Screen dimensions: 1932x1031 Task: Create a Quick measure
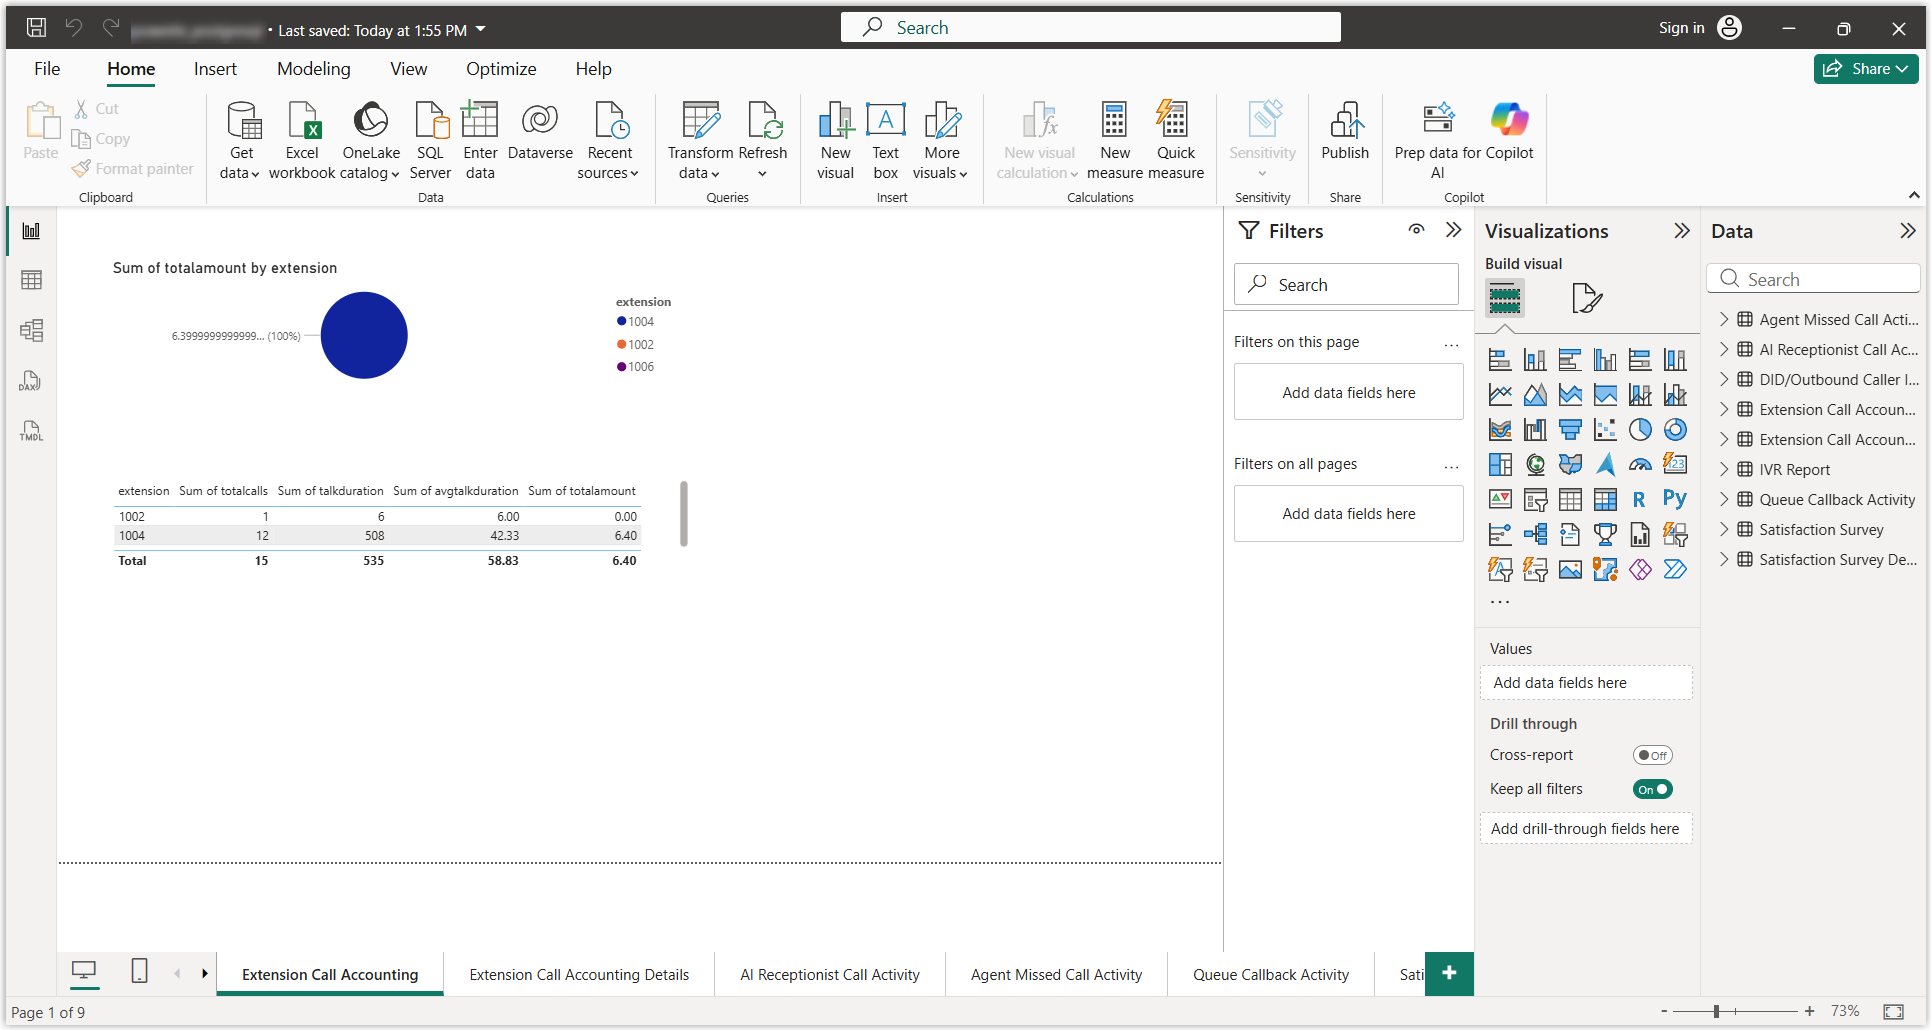pyautogui.click(x=1176, y=140)
